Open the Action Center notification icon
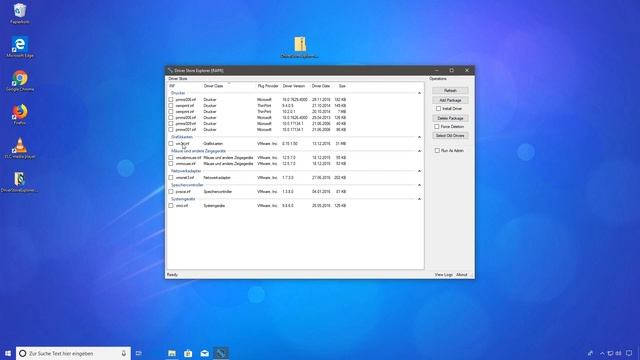 coord(629,353)
